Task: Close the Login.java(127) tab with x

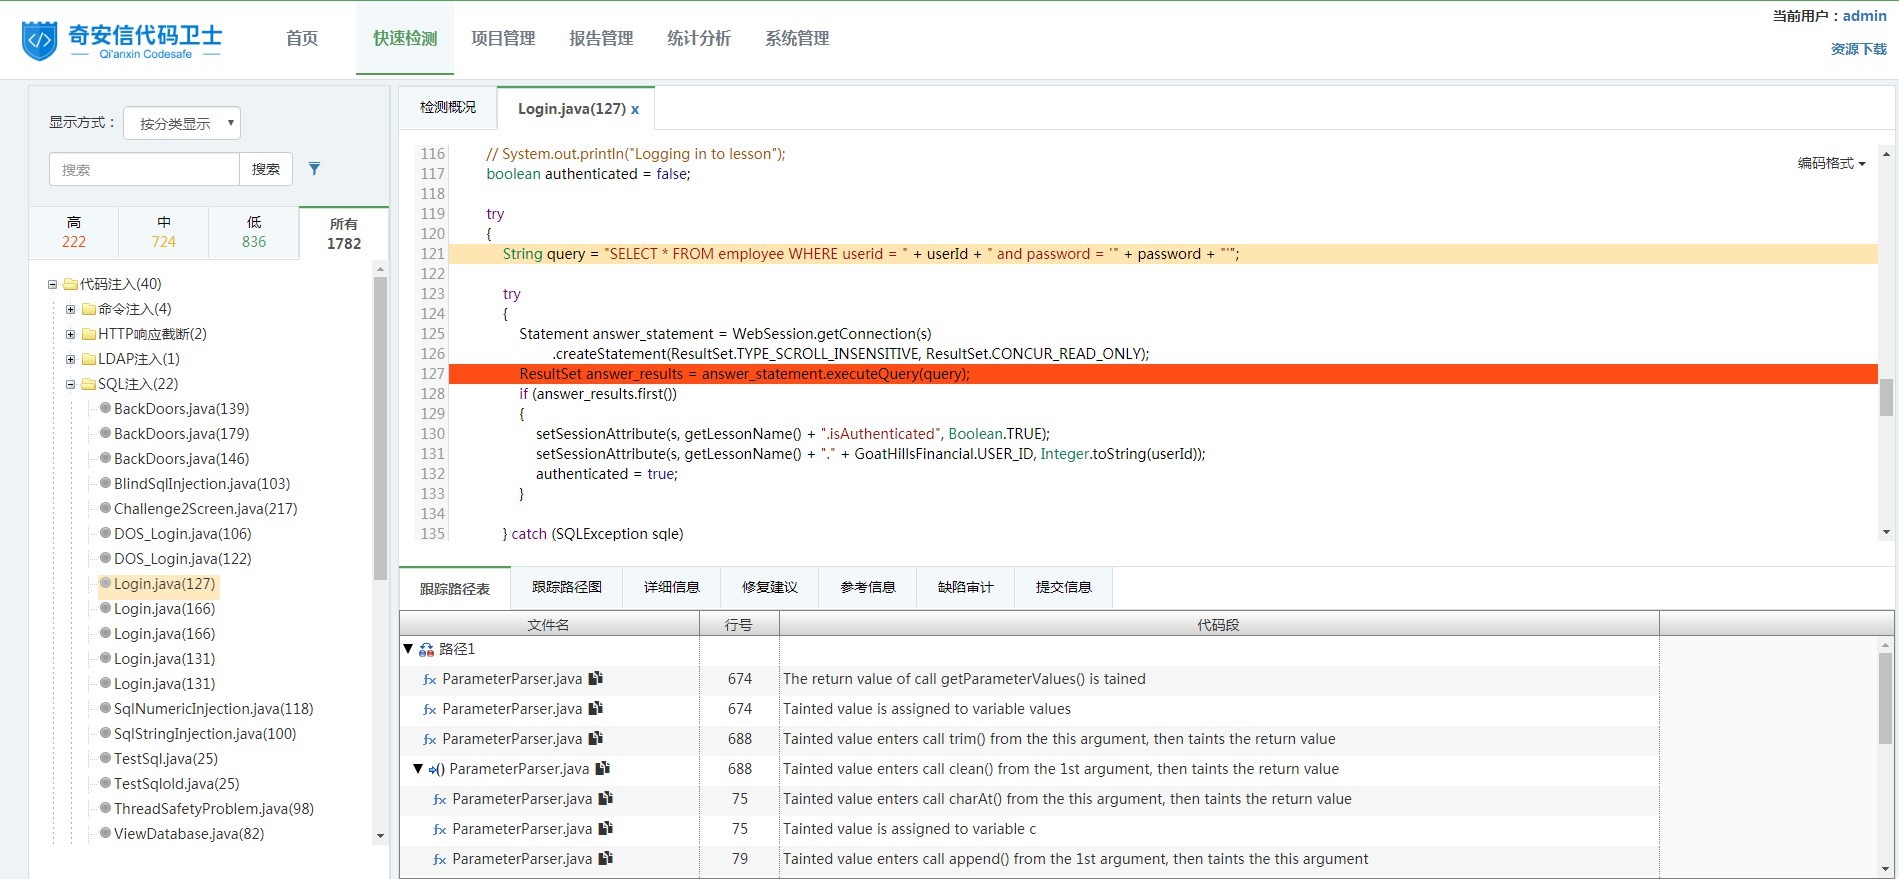Action: point(635,110)
